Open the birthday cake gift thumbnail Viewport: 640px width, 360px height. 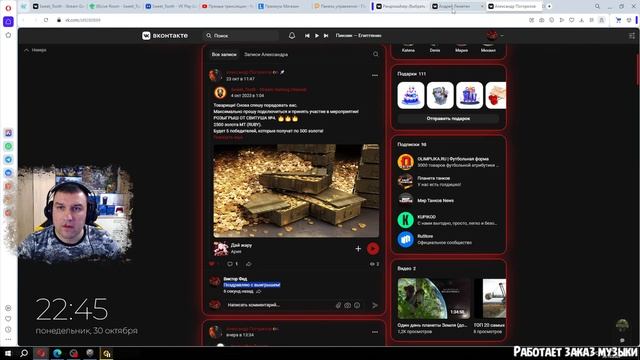(x=411, y=95)
